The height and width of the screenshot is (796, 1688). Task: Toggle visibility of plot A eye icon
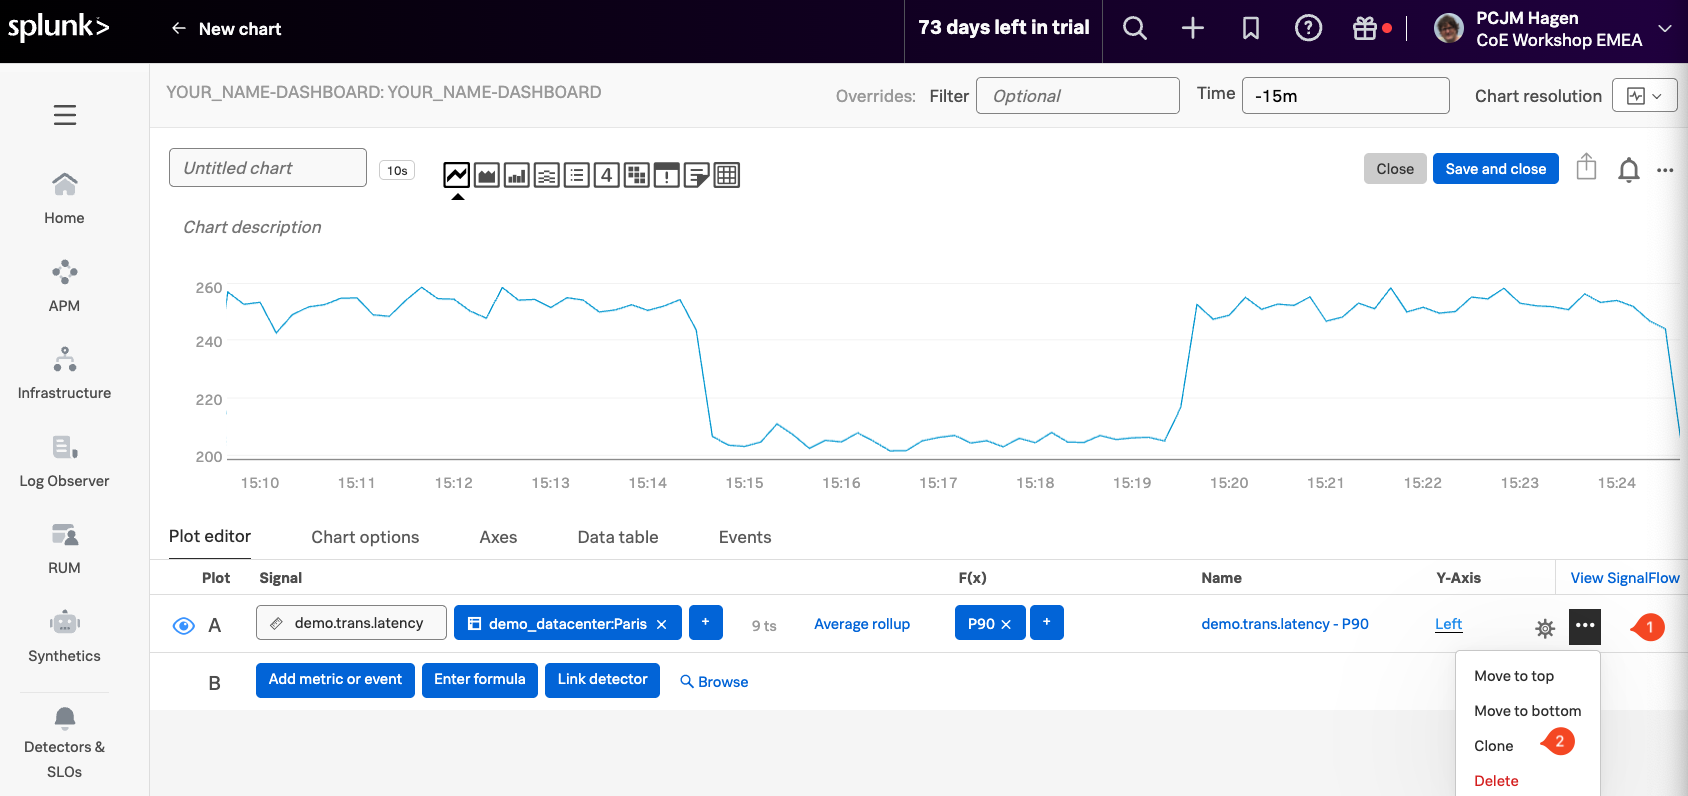[x=183, y=626]
